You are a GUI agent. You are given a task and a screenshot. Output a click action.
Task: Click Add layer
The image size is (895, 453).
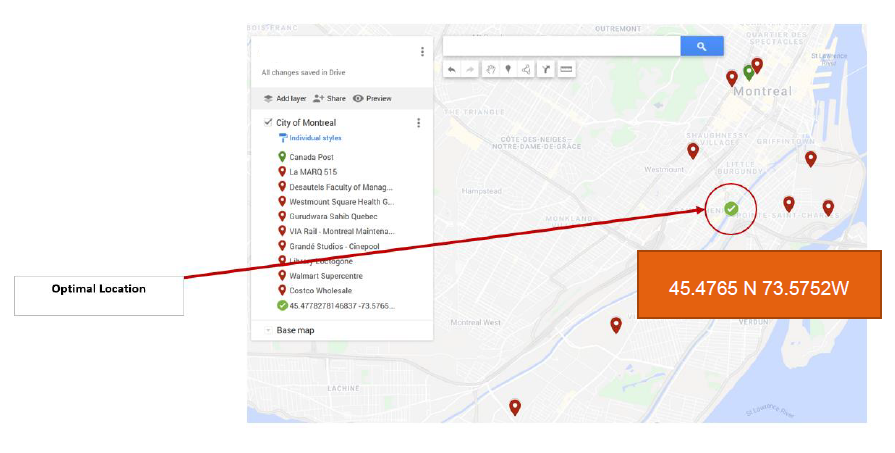(x=285, y=99)
